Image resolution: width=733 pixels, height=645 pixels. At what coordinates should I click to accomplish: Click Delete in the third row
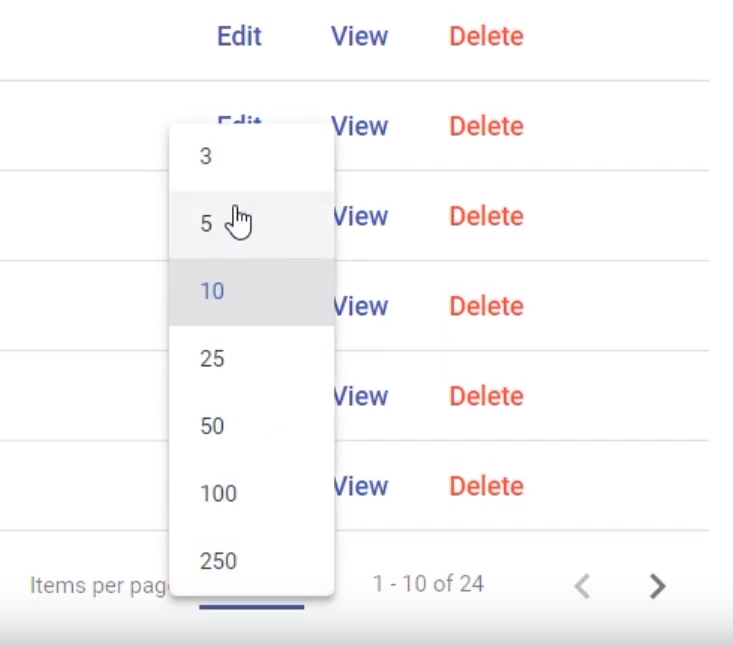pyautogui.click(x=486, y=216)
